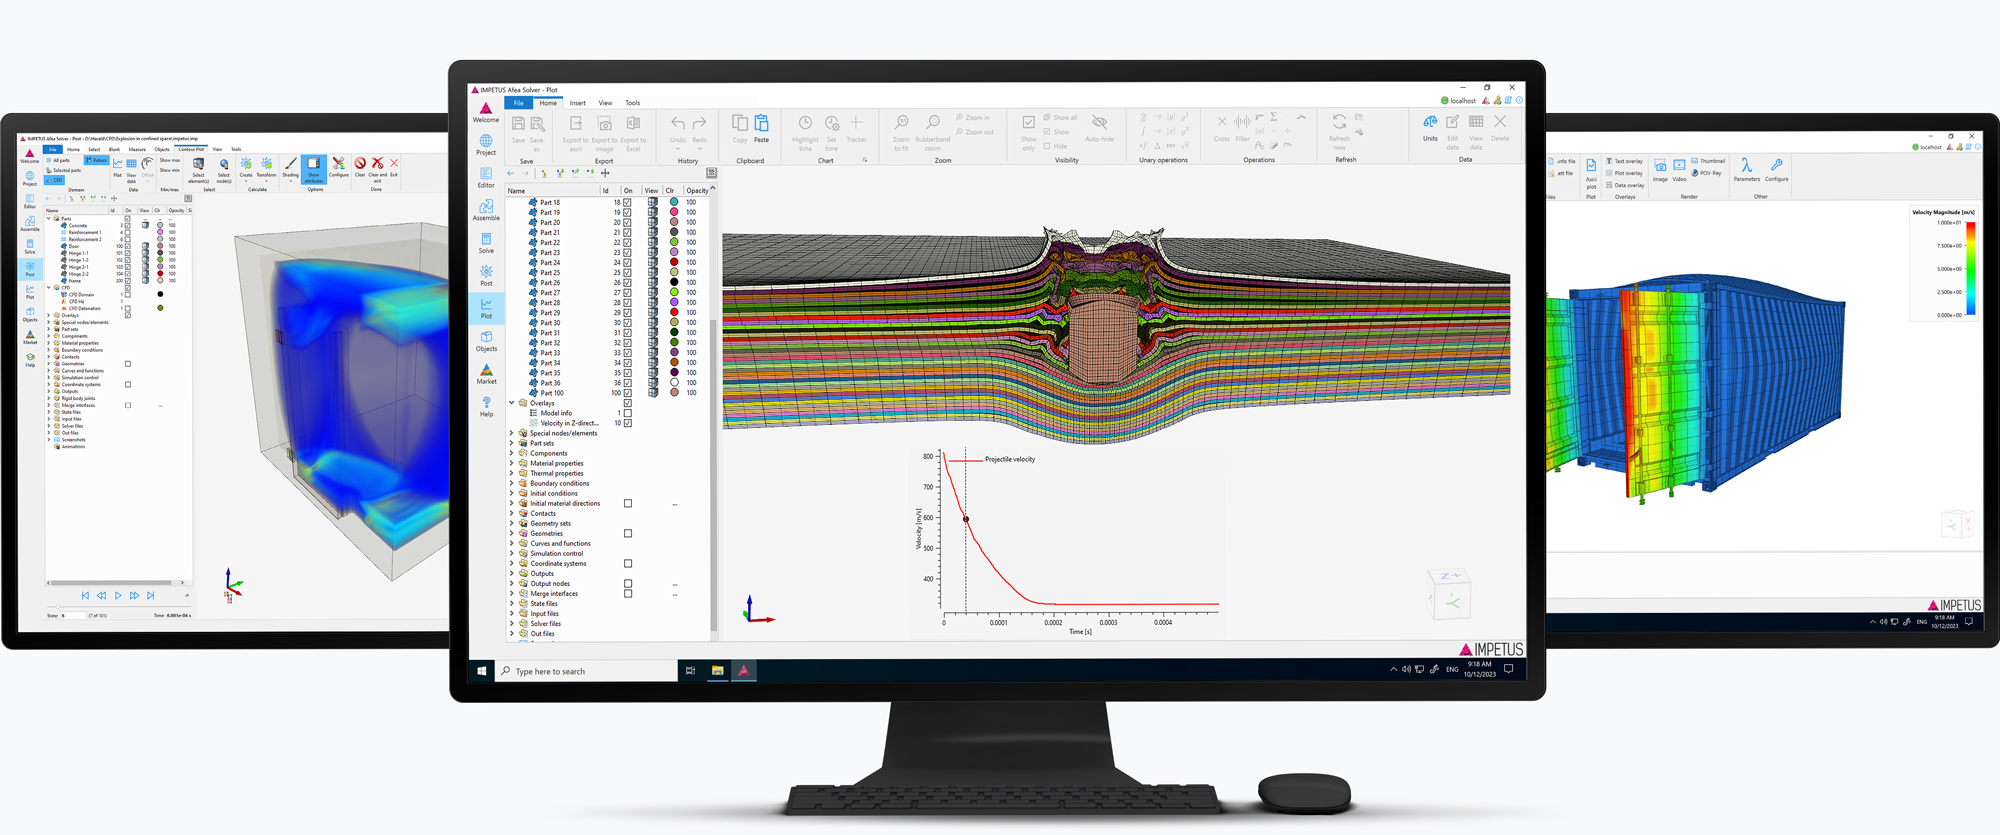This screenshot has width=2000, height=835.
Task: Open Units in the Data group
Action: [1430, 129]
